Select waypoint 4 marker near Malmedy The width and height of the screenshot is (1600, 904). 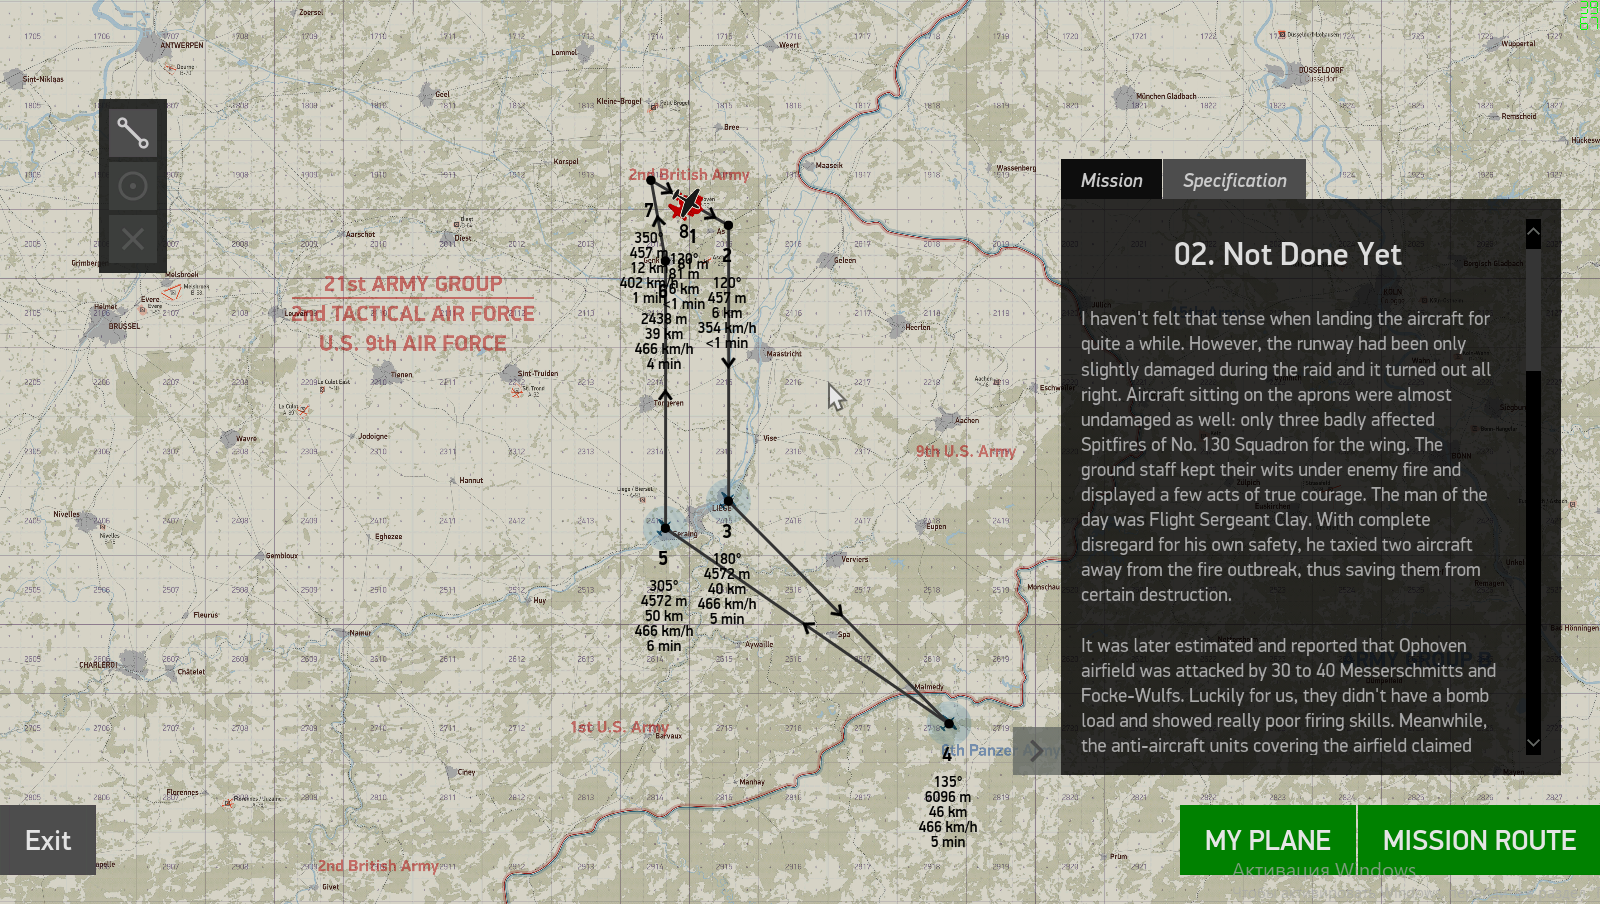[949, 722]
